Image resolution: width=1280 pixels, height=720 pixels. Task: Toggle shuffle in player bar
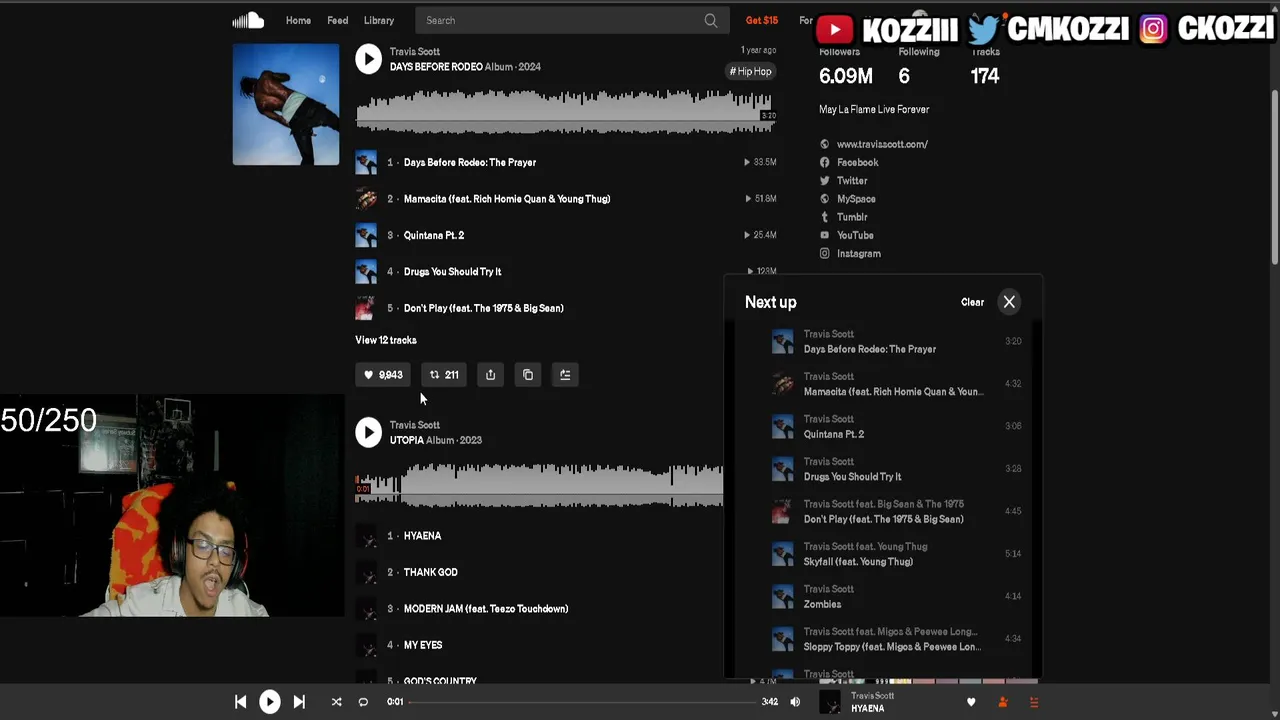pyautogui.click(x=336, y=702)
